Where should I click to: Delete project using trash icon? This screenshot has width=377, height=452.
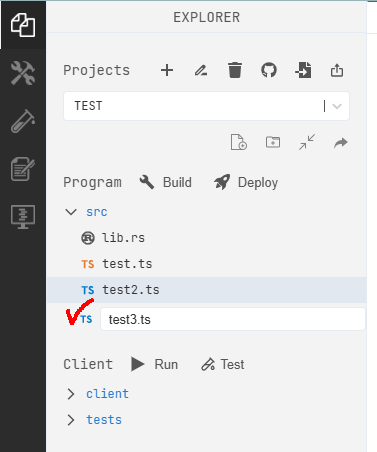coord(235,70)
